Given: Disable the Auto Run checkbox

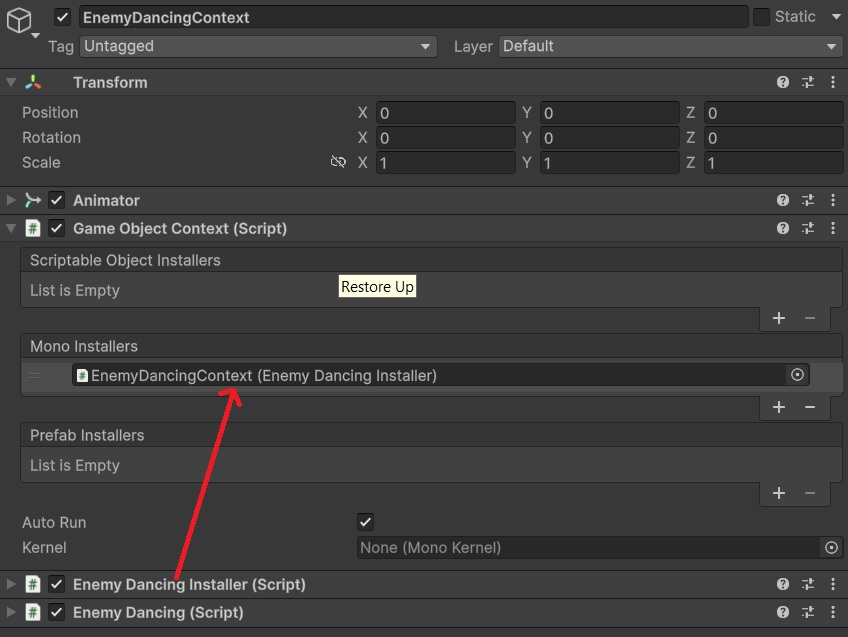Looking at the screenshot, I should [x=365, y=522].
